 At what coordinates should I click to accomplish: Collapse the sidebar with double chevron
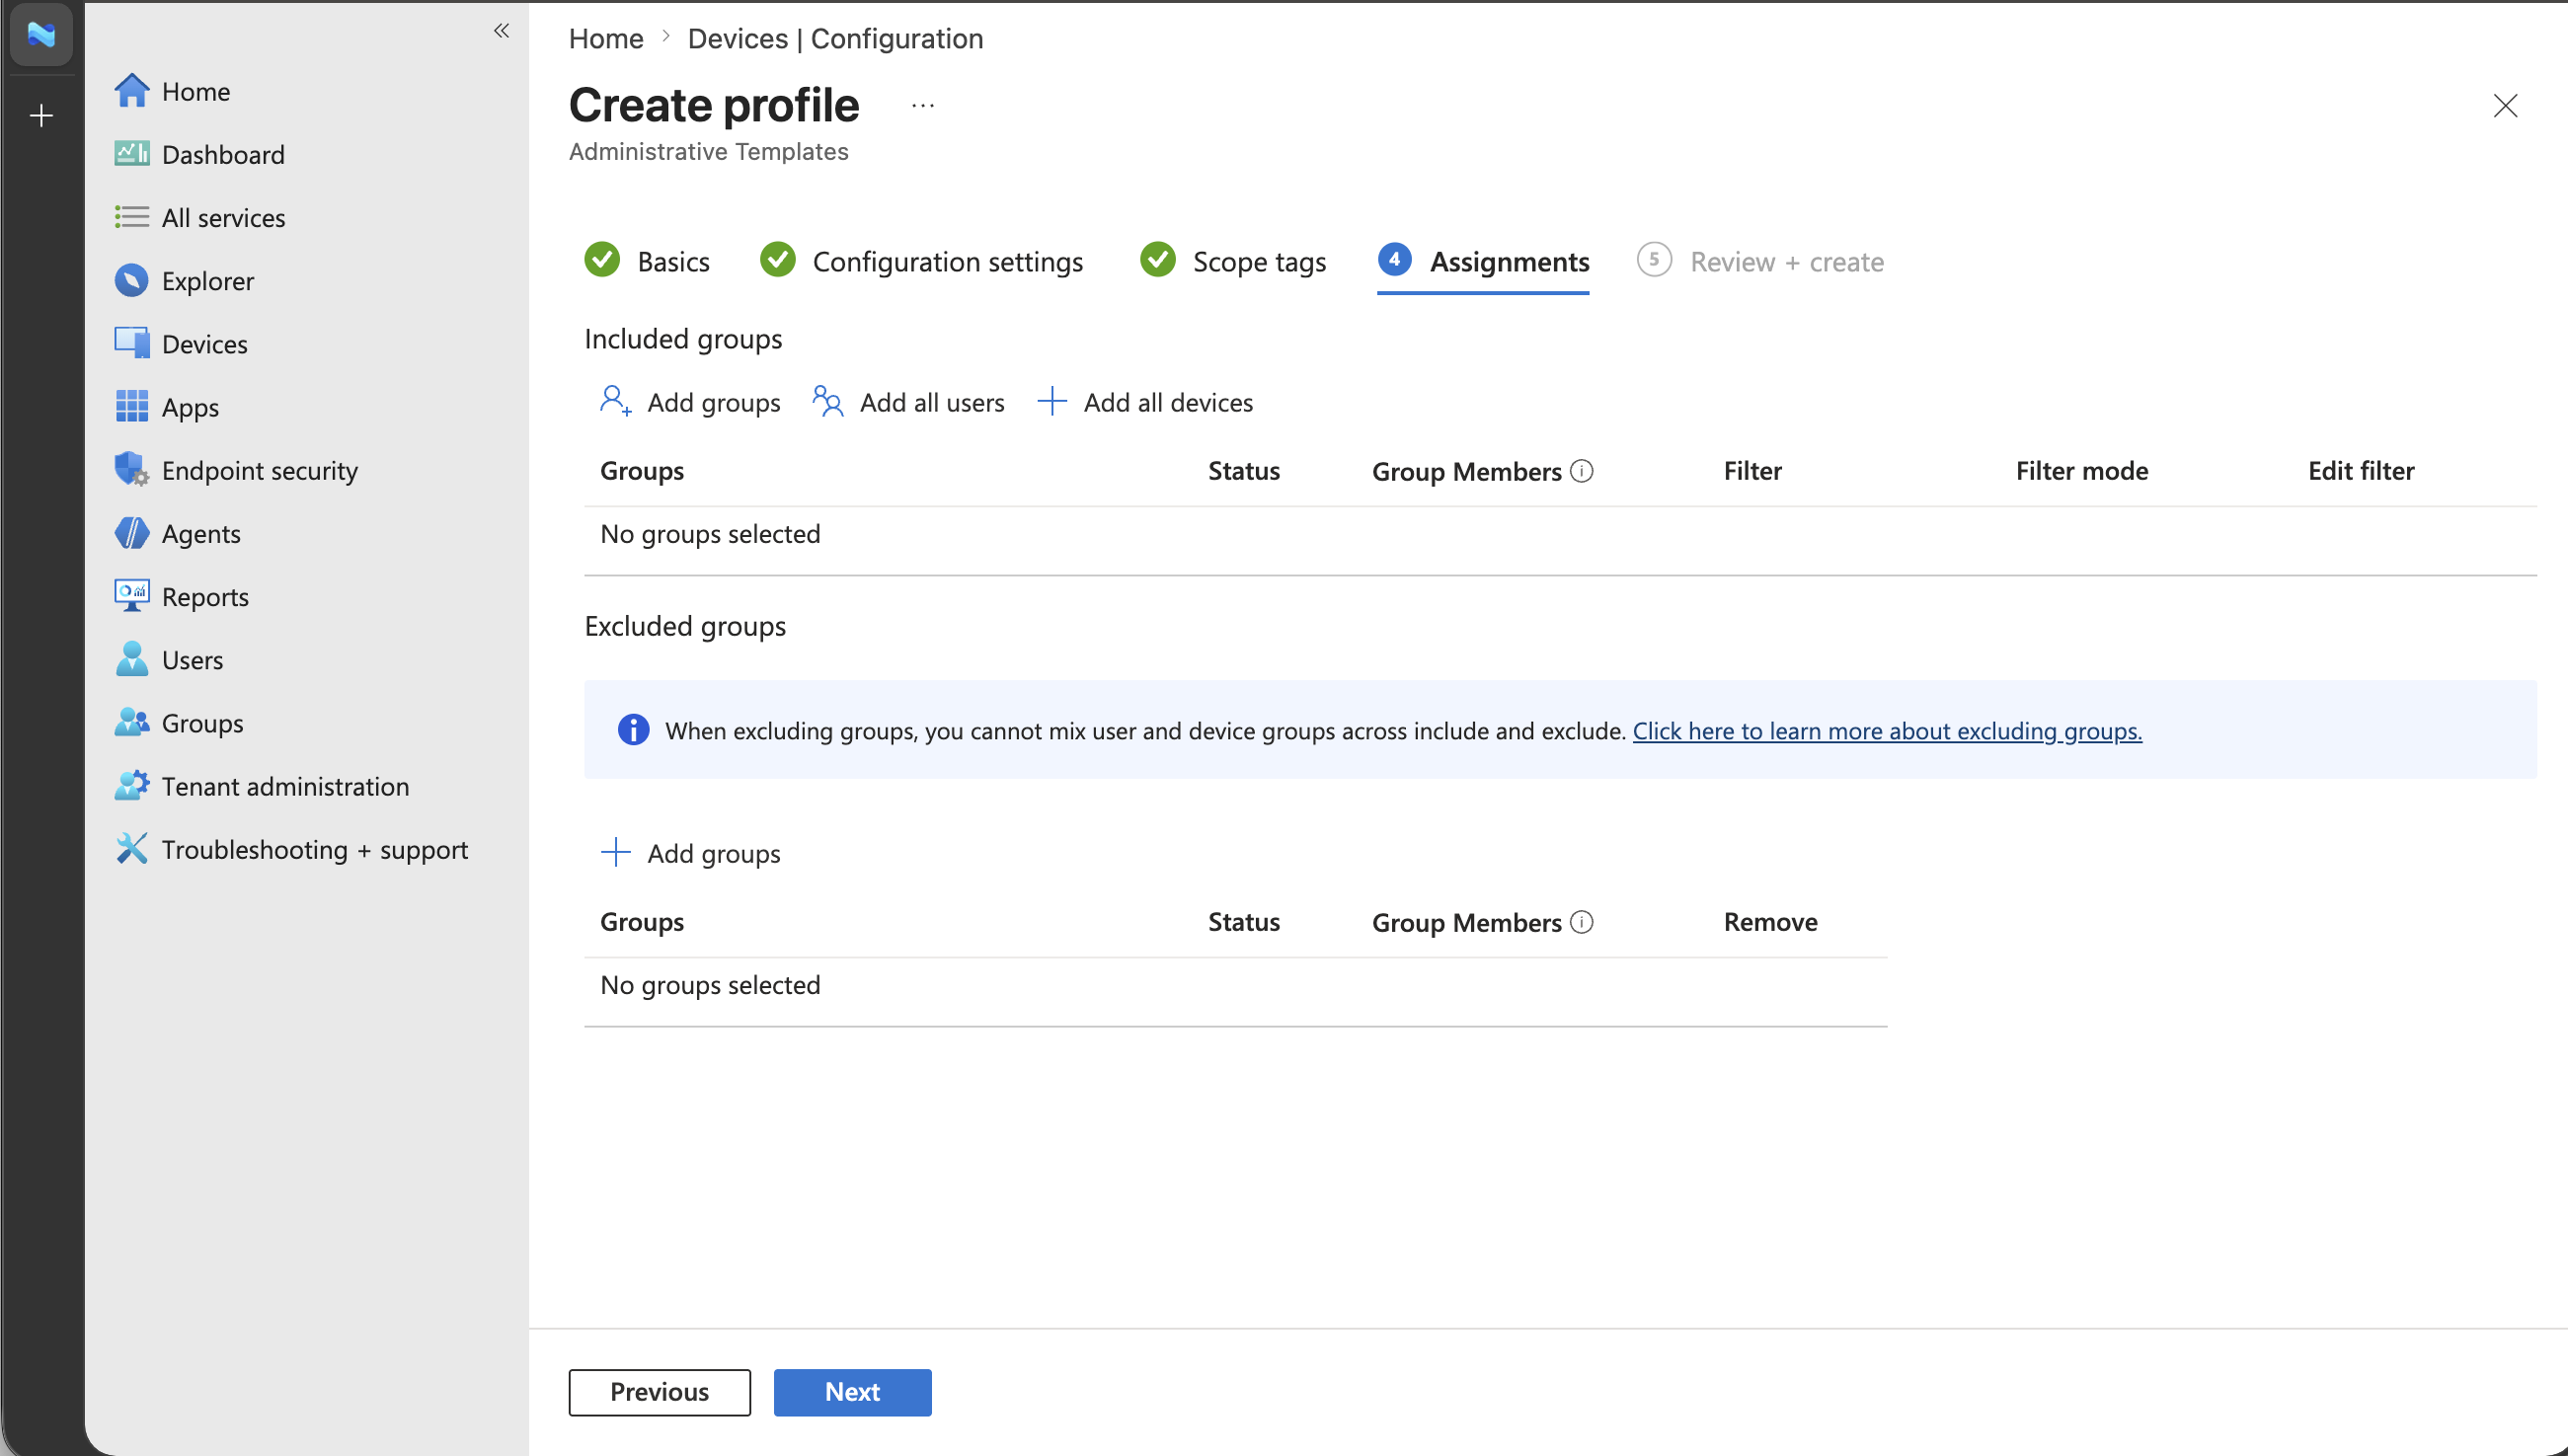[x=501, y=31]
